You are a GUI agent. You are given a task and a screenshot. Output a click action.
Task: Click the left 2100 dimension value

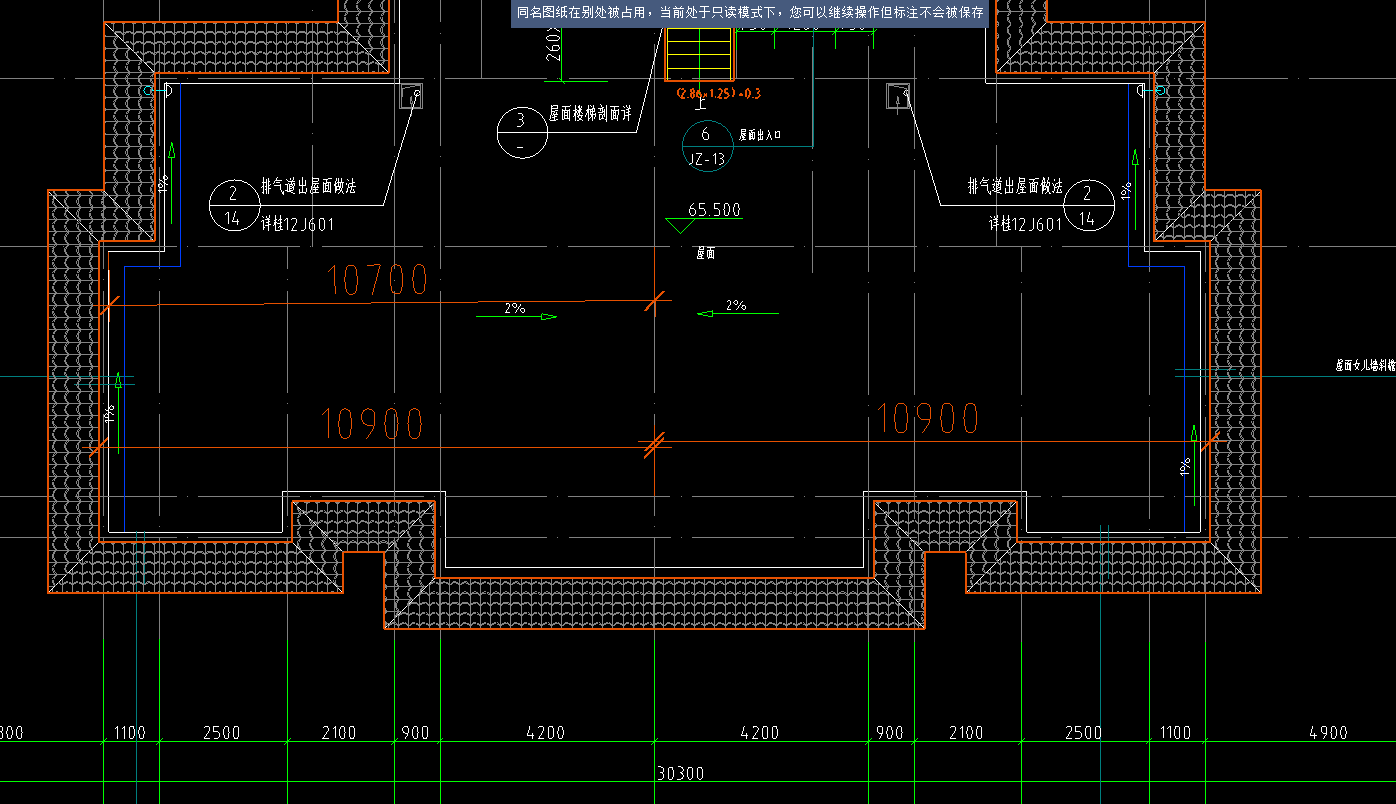click(338, 733)
